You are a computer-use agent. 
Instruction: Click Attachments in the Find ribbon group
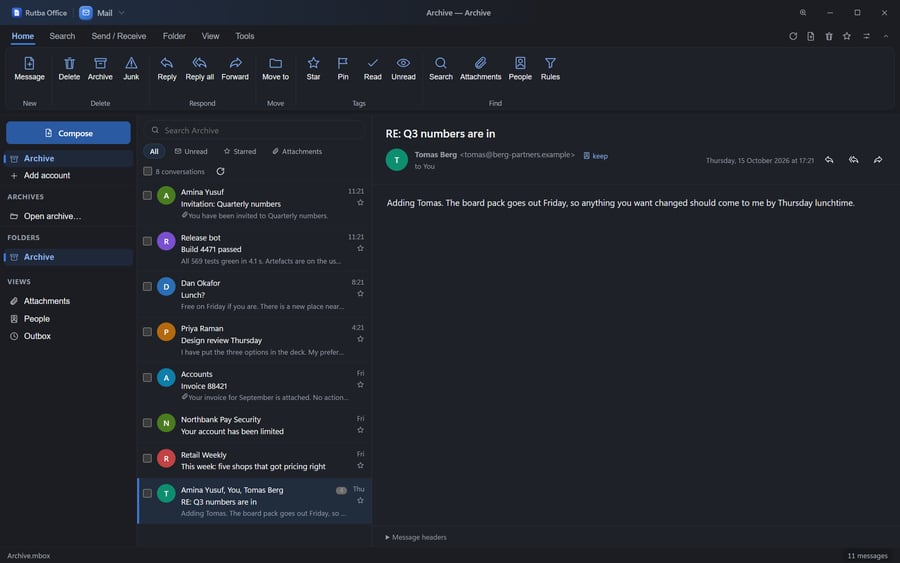480,69
